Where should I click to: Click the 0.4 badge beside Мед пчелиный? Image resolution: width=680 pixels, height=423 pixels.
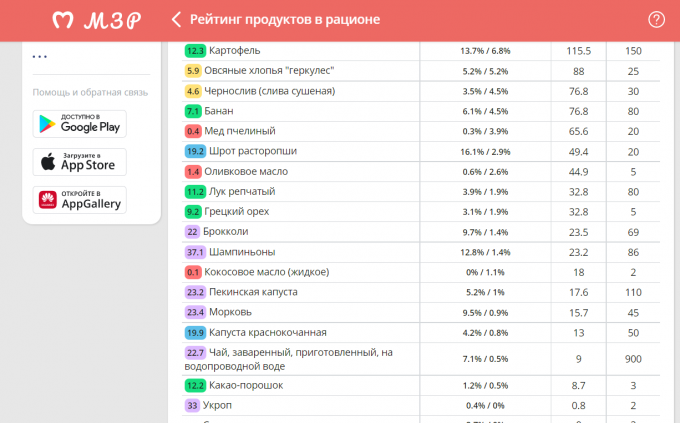point(193,131)
